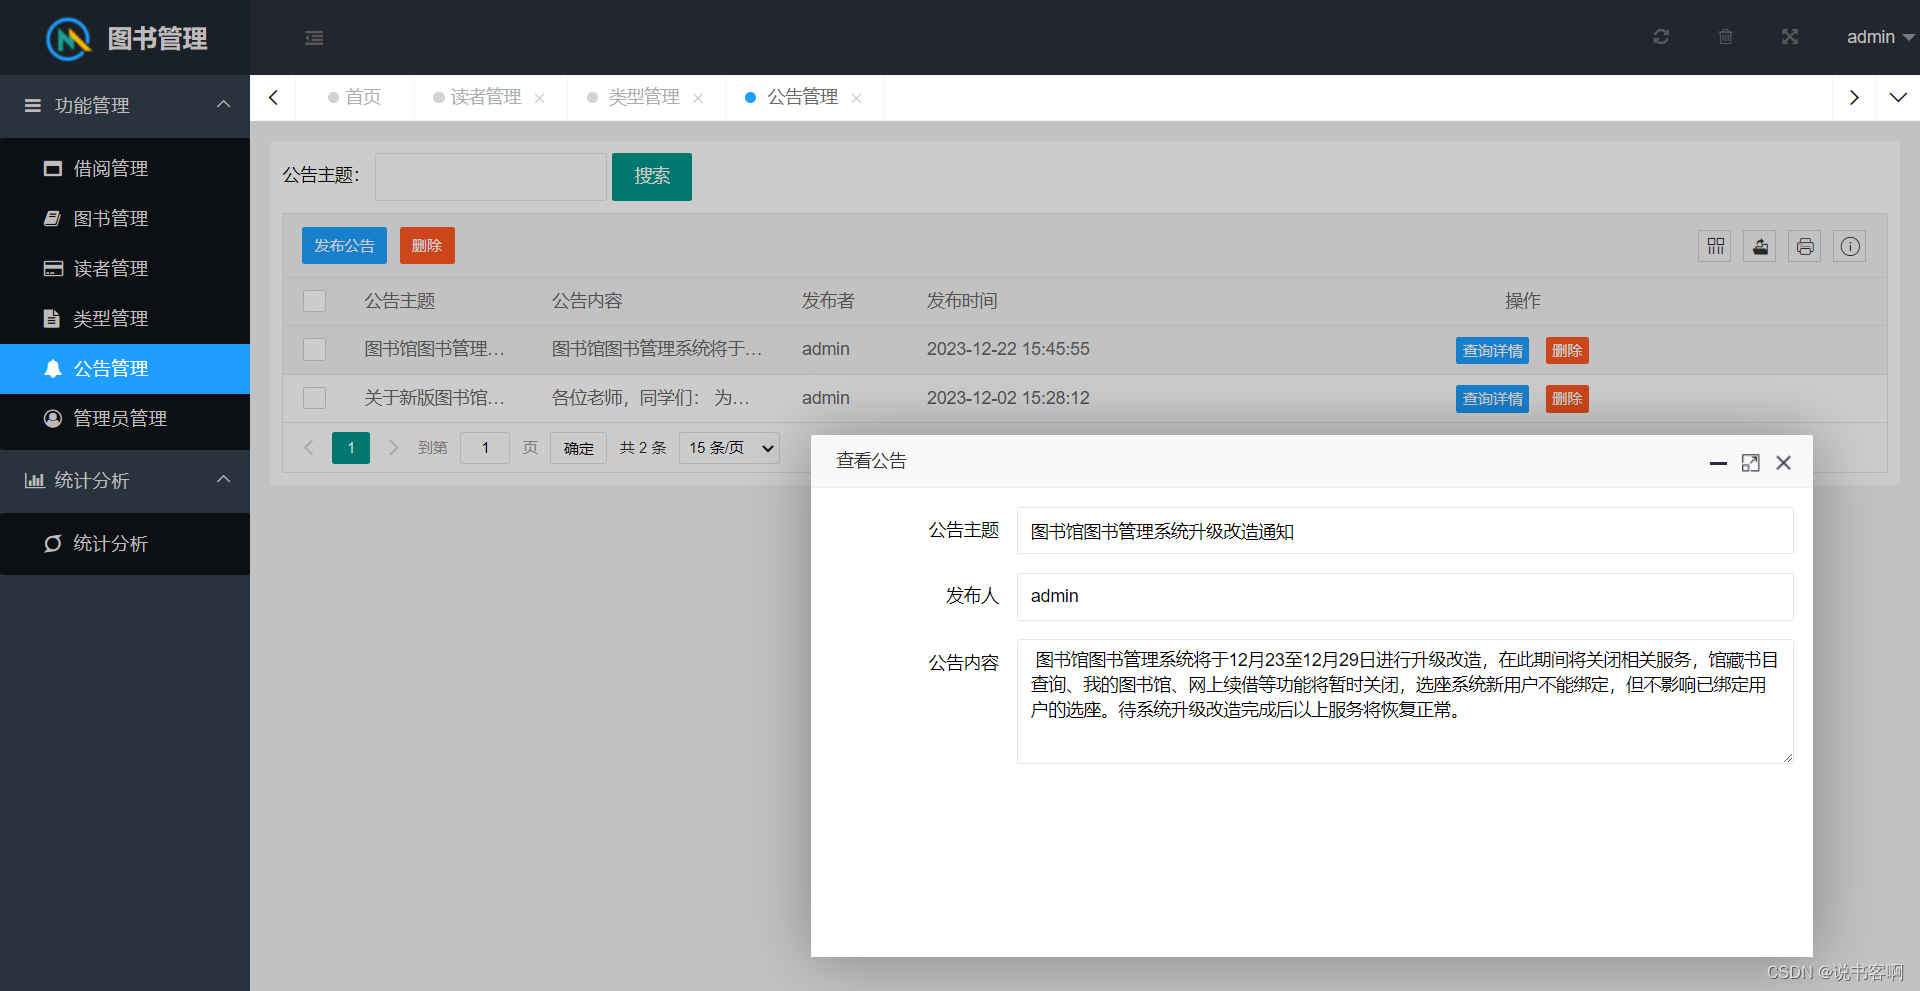Click cell 关于新版图书馆…
The height and width of the screenshot is (991, 1920).
(434, 398)
